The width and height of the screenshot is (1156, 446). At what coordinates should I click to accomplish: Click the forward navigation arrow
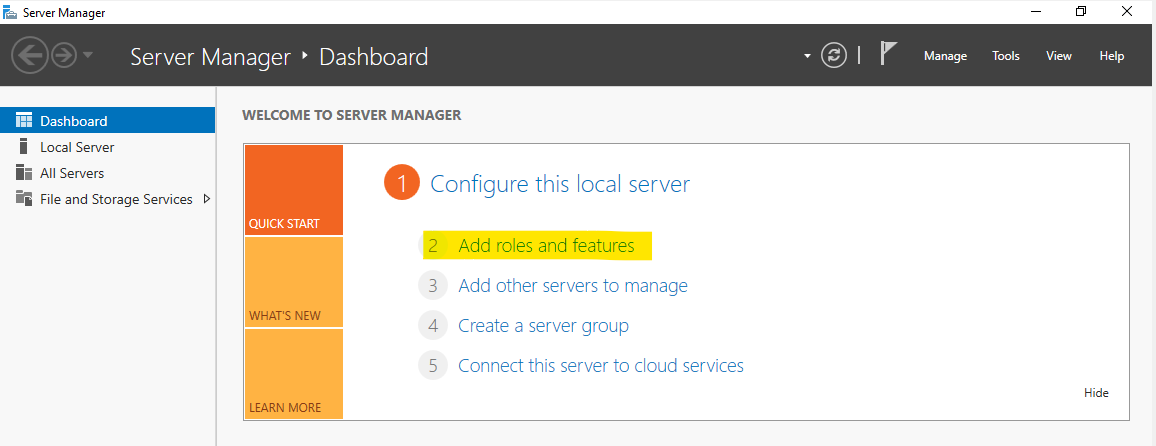point(63,55)
